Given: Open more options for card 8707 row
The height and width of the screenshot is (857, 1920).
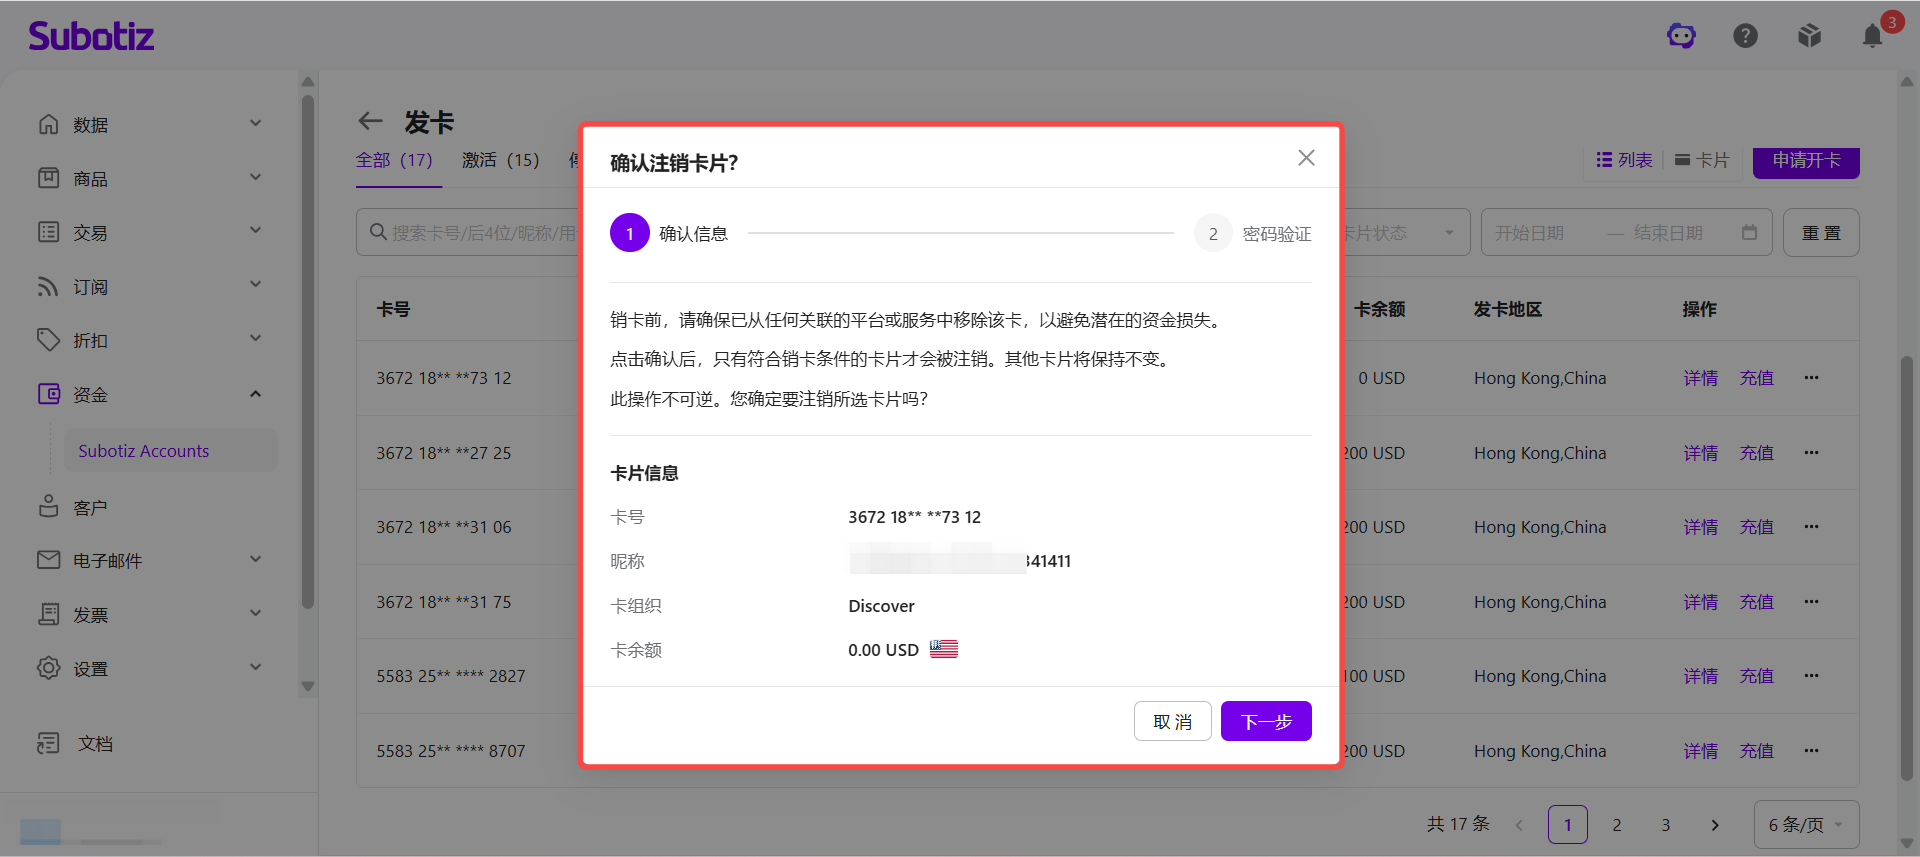Looking at the screenshot, I should pos(1811,751).
